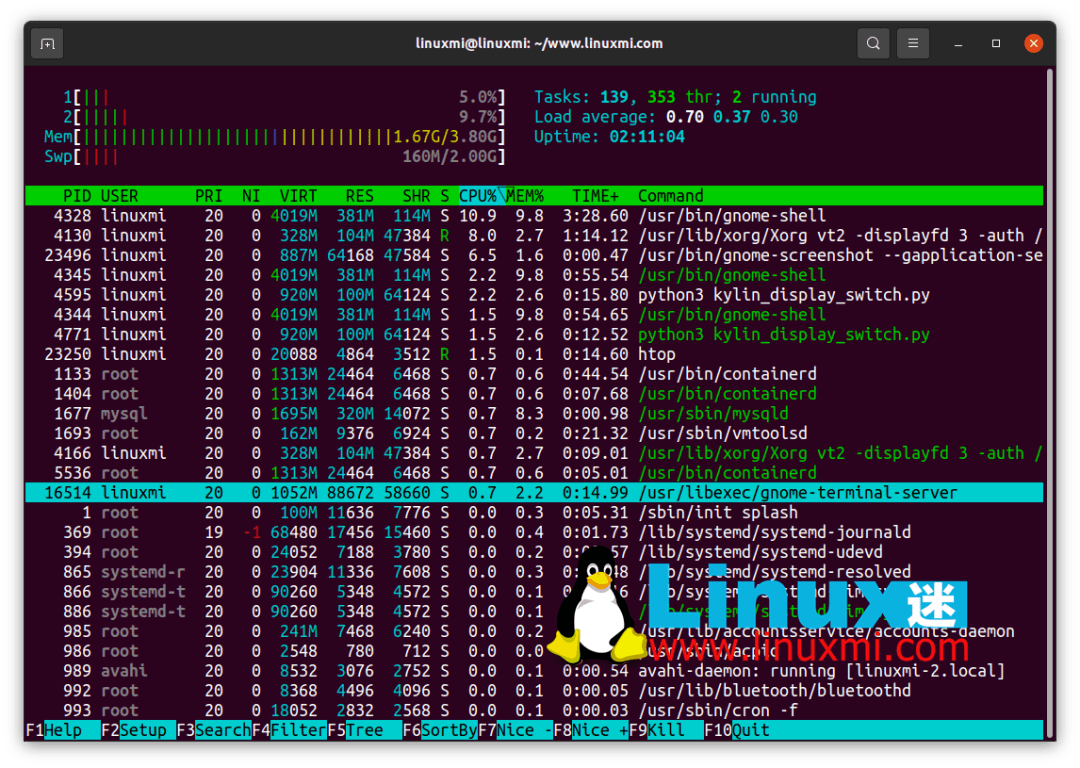
Task: Click F4 Filter in the footer bar
Action: click(x=289, y=730)
